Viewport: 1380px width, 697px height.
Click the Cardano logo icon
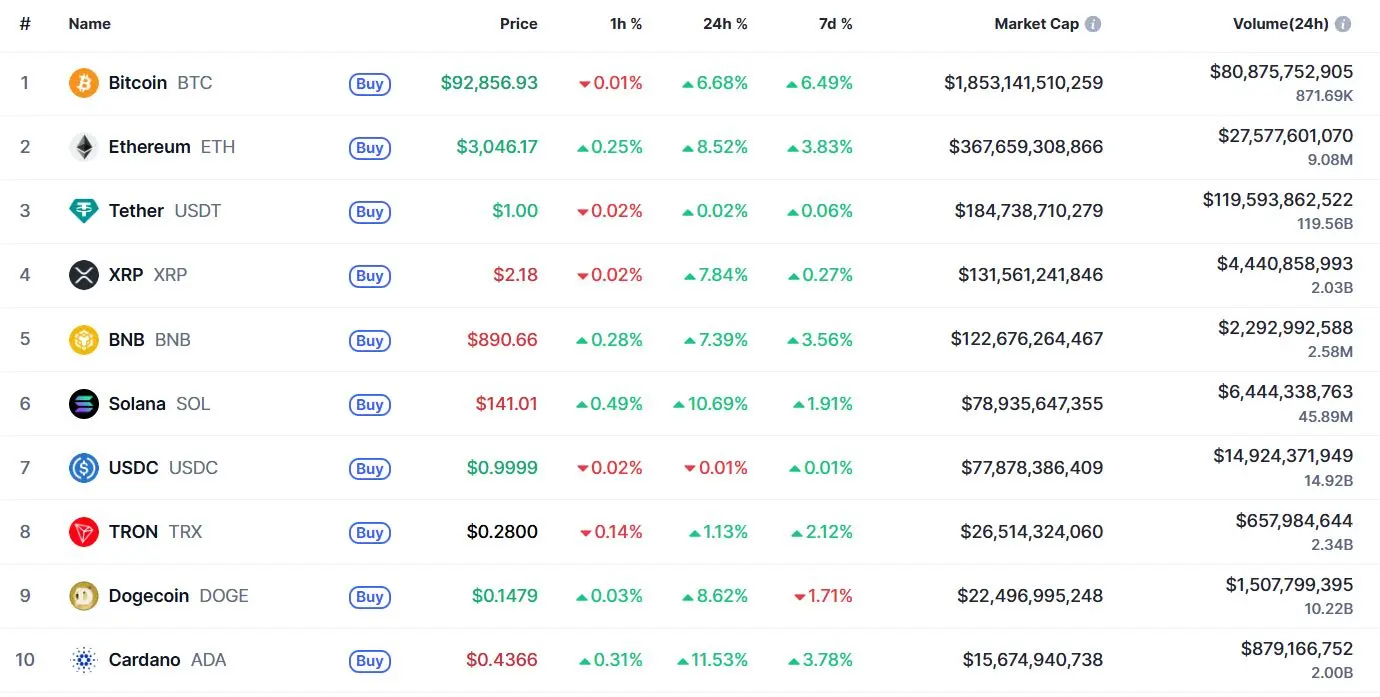(x=84, y=660)
